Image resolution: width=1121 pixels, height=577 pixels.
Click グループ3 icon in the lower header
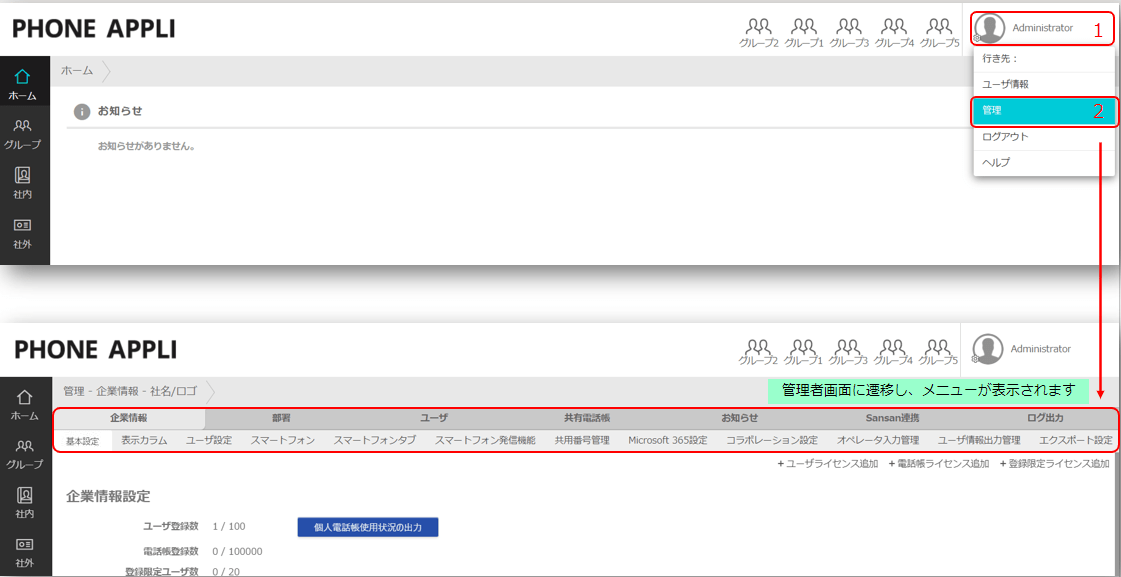point(848,353)
